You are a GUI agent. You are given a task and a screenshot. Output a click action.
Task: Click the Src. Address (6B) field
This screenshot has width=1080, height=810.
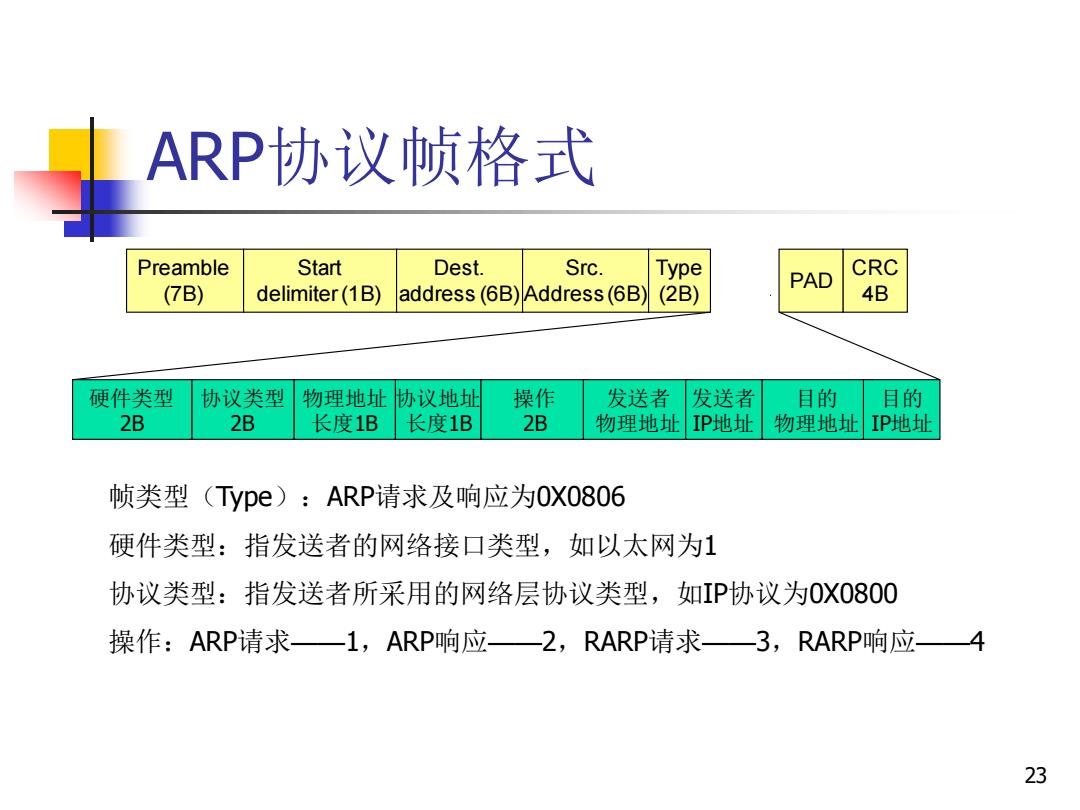tap(585, 281)
